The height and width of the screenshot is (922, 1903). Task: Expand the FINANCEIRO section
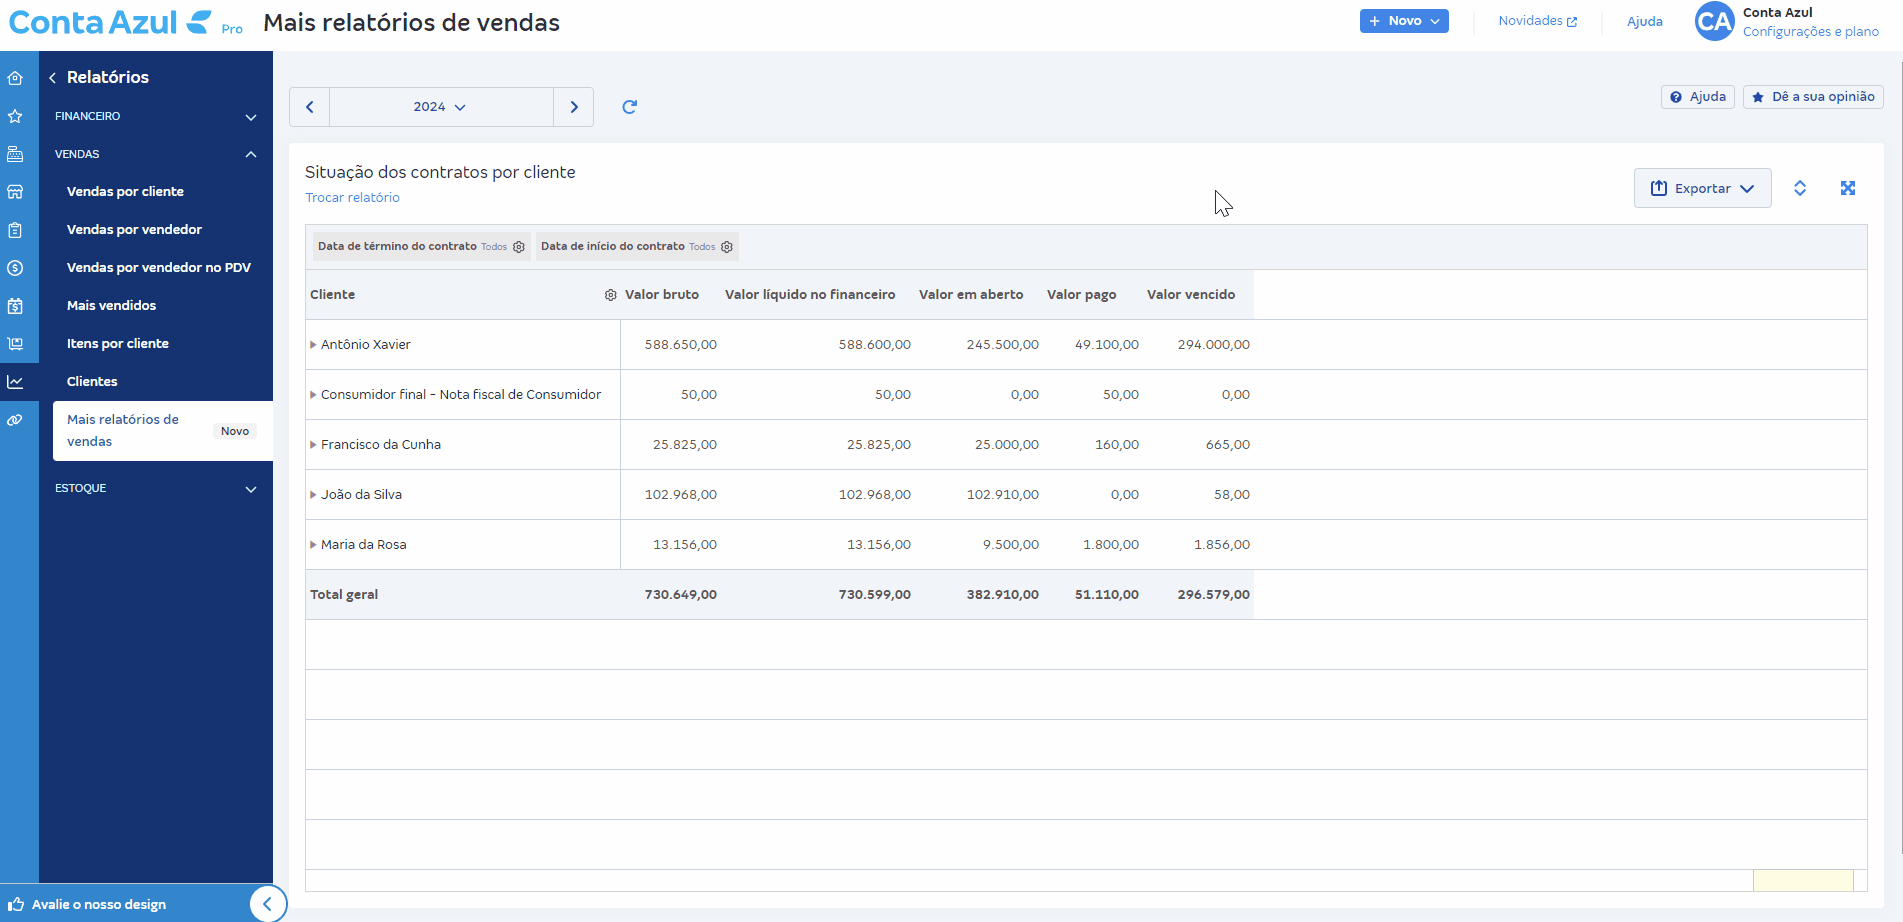click(156, 116)
